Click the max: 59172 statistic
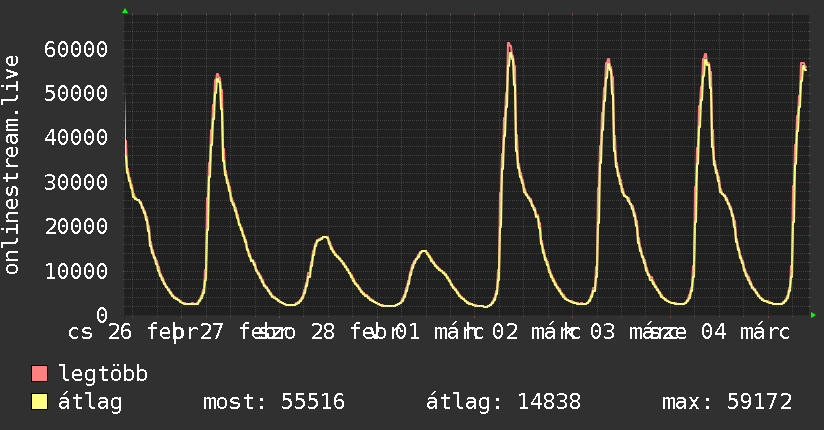This screenshot has width=824, height=430. click(x=727, y=402)
